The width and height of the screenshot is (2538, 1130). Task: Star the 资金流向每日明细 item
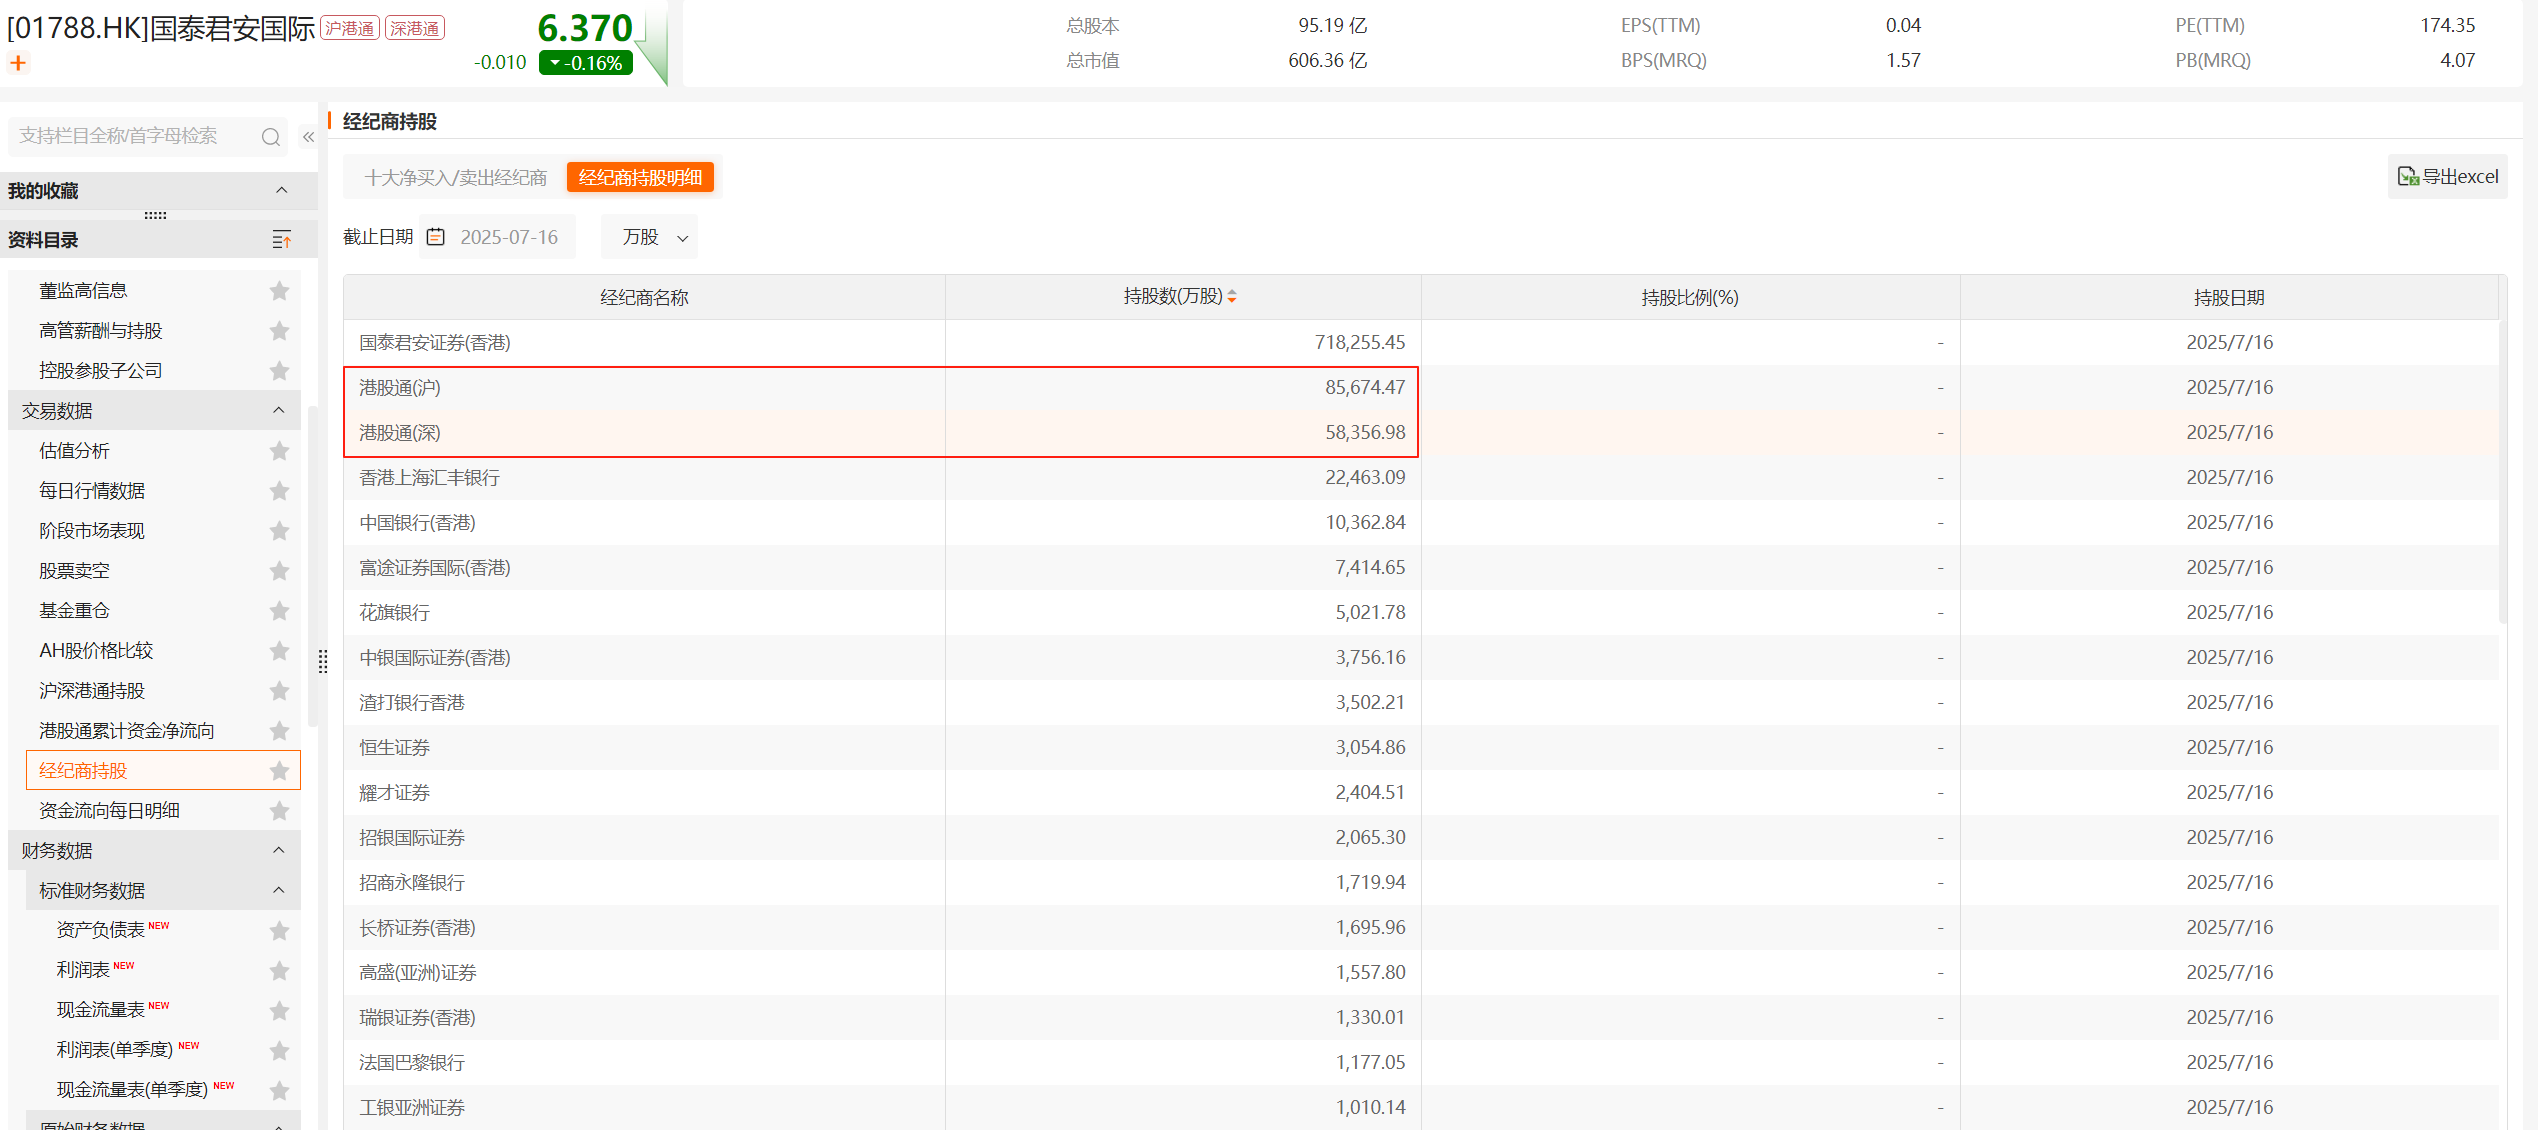pyautogui.click(x=279, y=811)
